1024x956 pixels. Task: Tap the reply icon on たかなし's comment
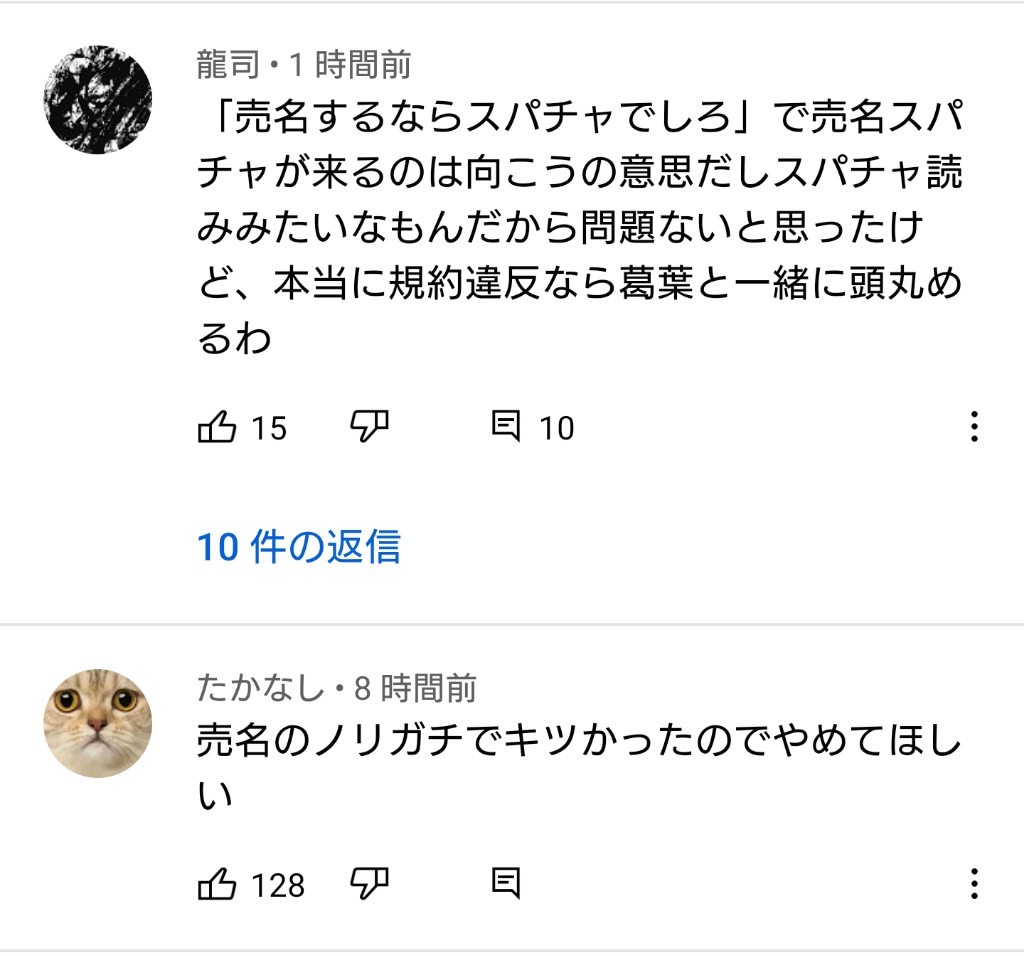point(507,884)
